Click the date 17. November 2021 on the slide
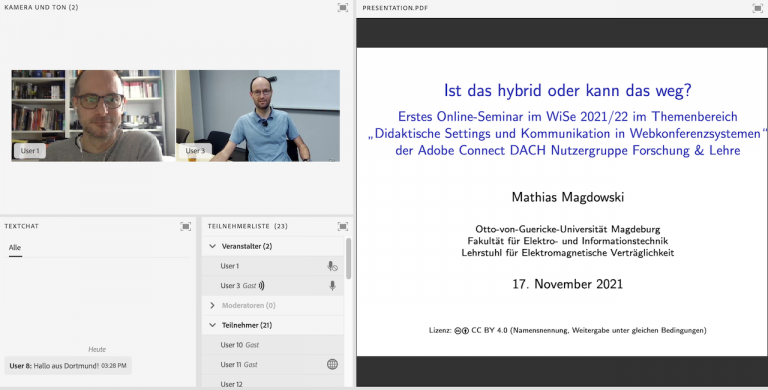This screenshot has height=390, width=768. (x=568, y=284)
